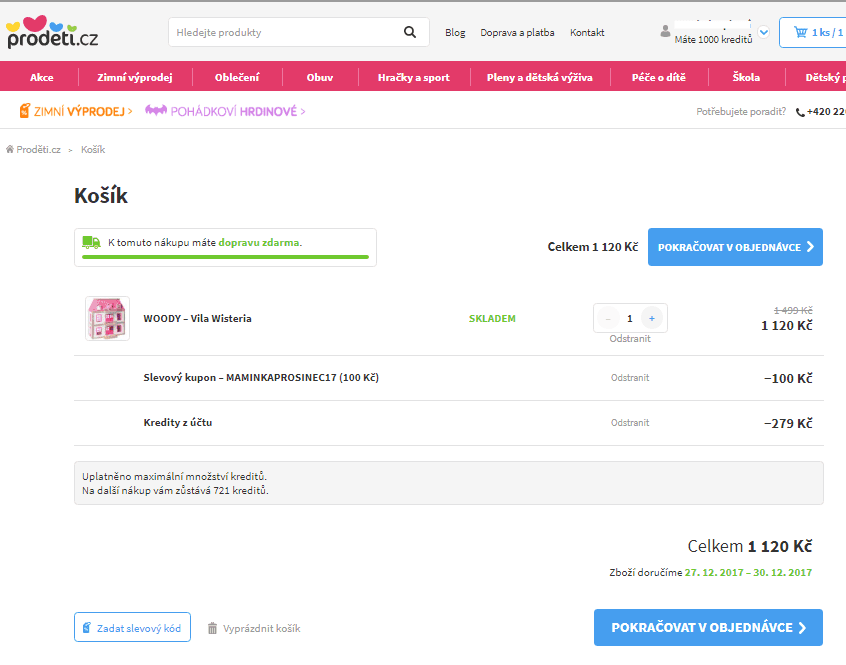
Task: Click the WOODY – Vila Wisteria product name
Action: [197, 318]
